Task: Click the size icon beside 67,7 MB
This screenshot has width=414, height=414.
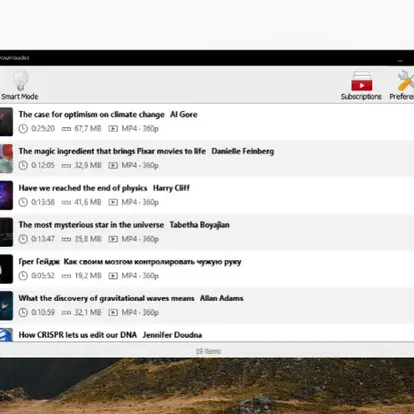Action: point(66,129)
